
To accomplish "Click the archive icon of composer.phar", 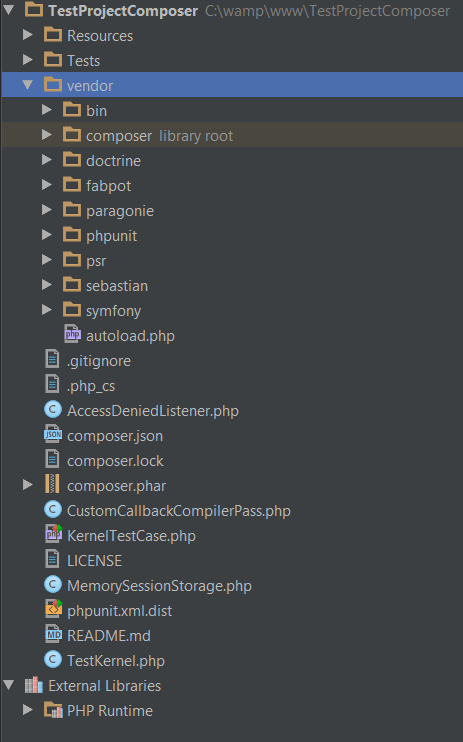I will (52, 485).
